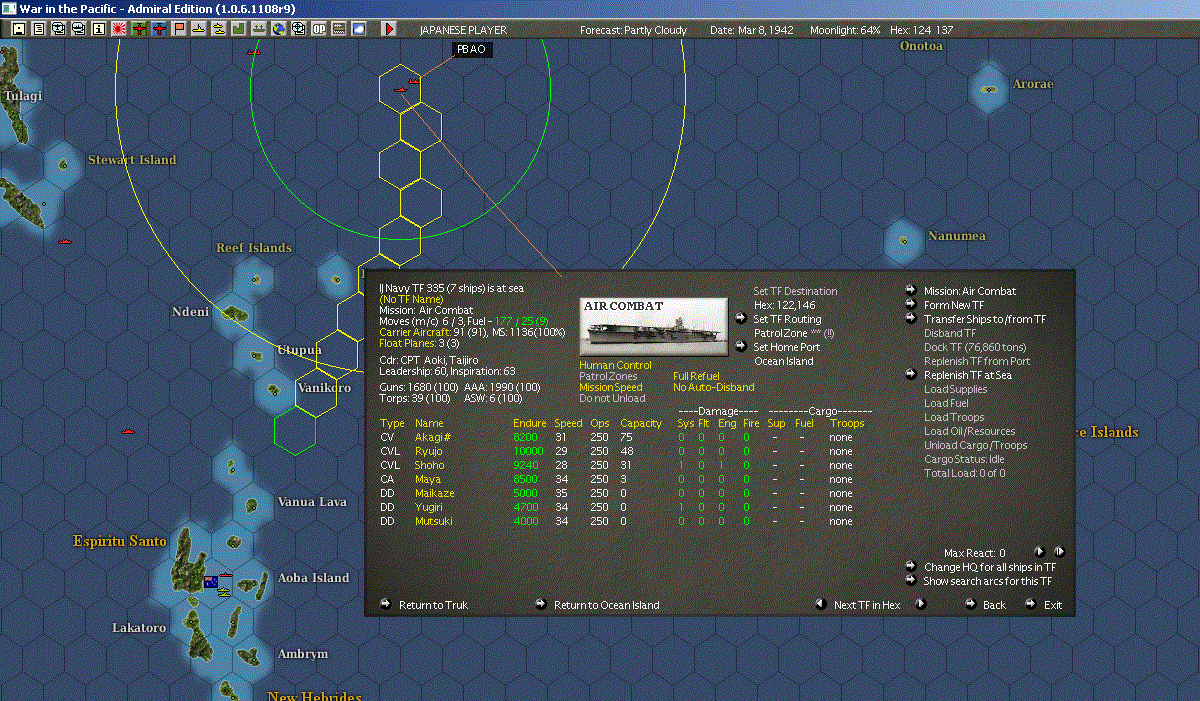The width and height of the screenshot is (1200, 701).
Task: Click the floppy disk save icon in toolbar
Action: coord(18,29)
